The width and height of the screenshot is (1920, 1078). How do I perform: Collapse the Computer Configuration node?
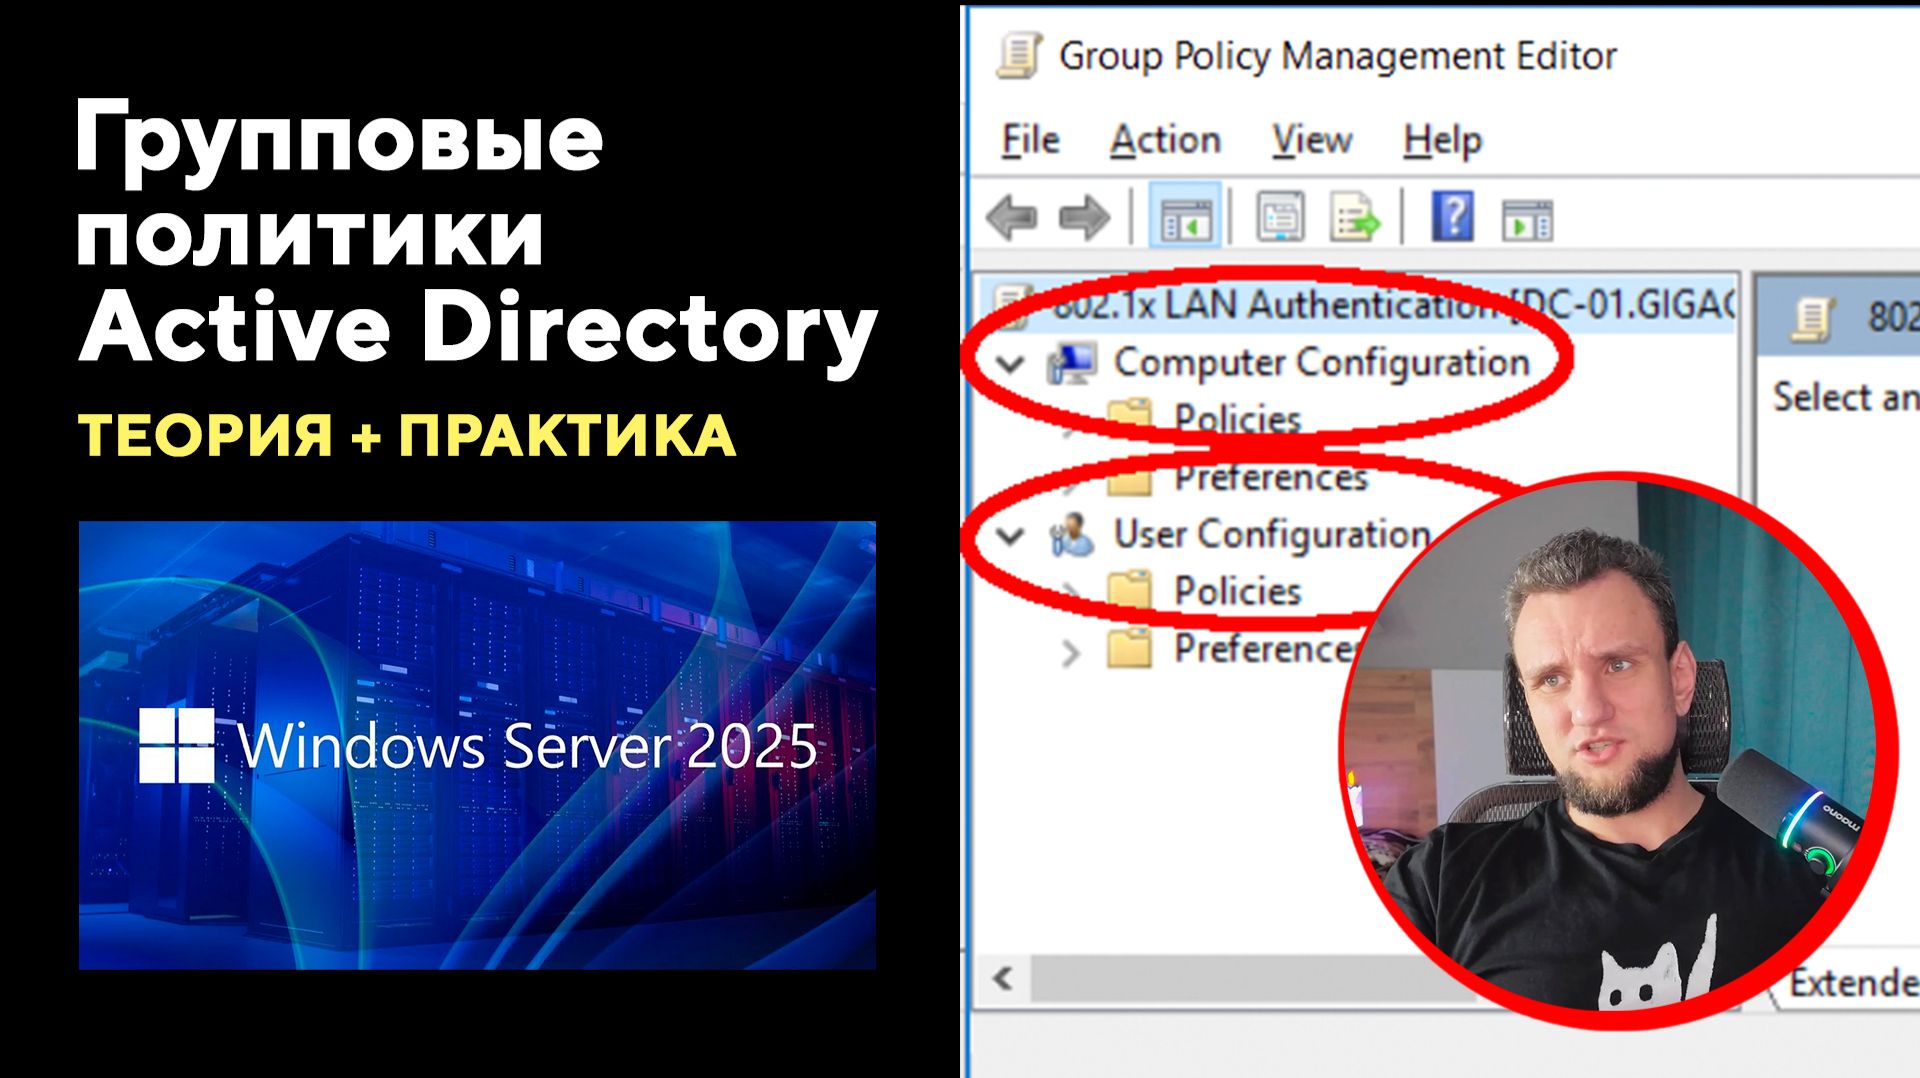[x=1010, y=363]
